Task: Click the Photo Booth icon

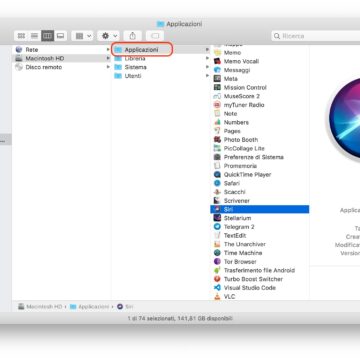Action: point(217,140)
